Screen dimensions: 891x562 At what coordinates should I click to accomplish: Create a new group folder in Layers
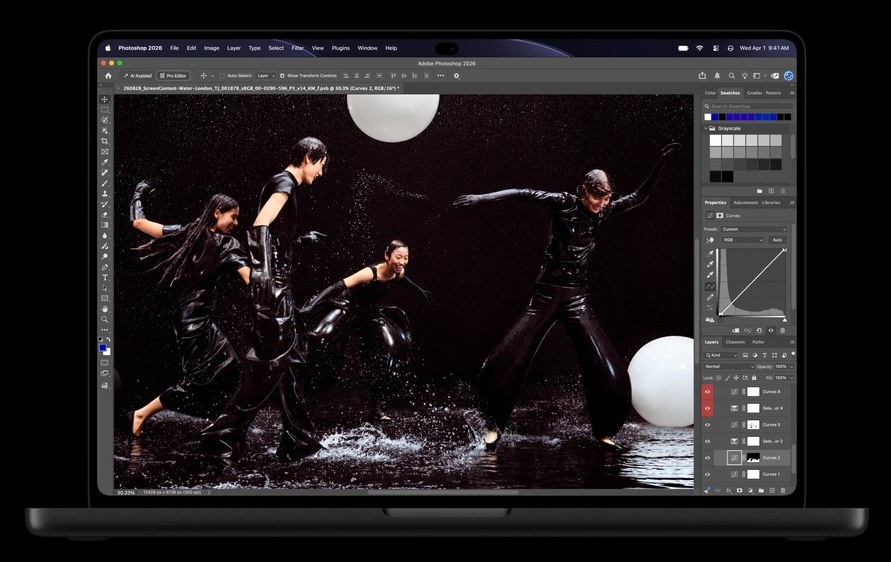pyautogui.click(x=761, y=490)
